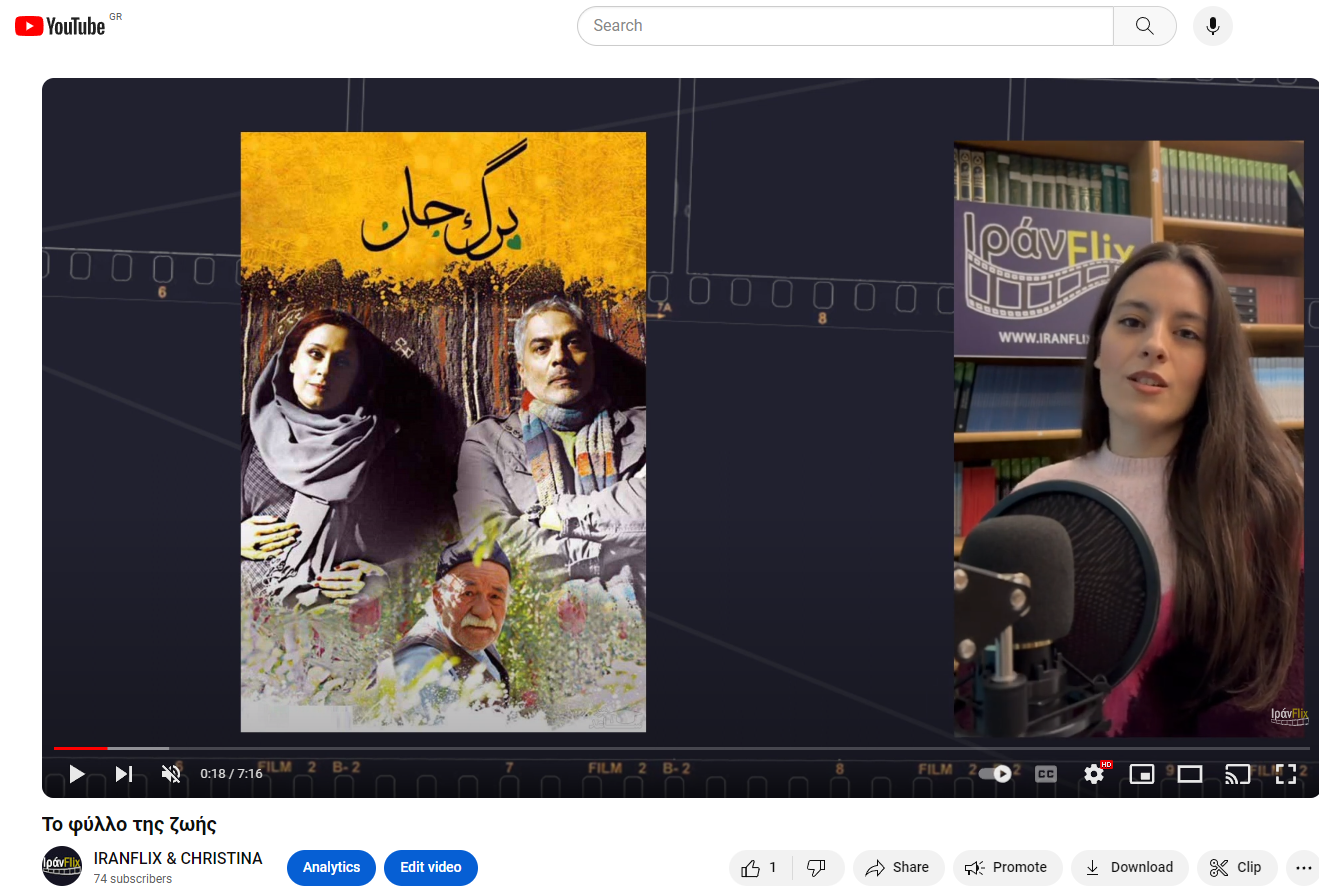Click the 0:18 / 7:16 time display
The width and height of the screenshot is (1319, 892).
pyautogui.click(x=231, y=773)
